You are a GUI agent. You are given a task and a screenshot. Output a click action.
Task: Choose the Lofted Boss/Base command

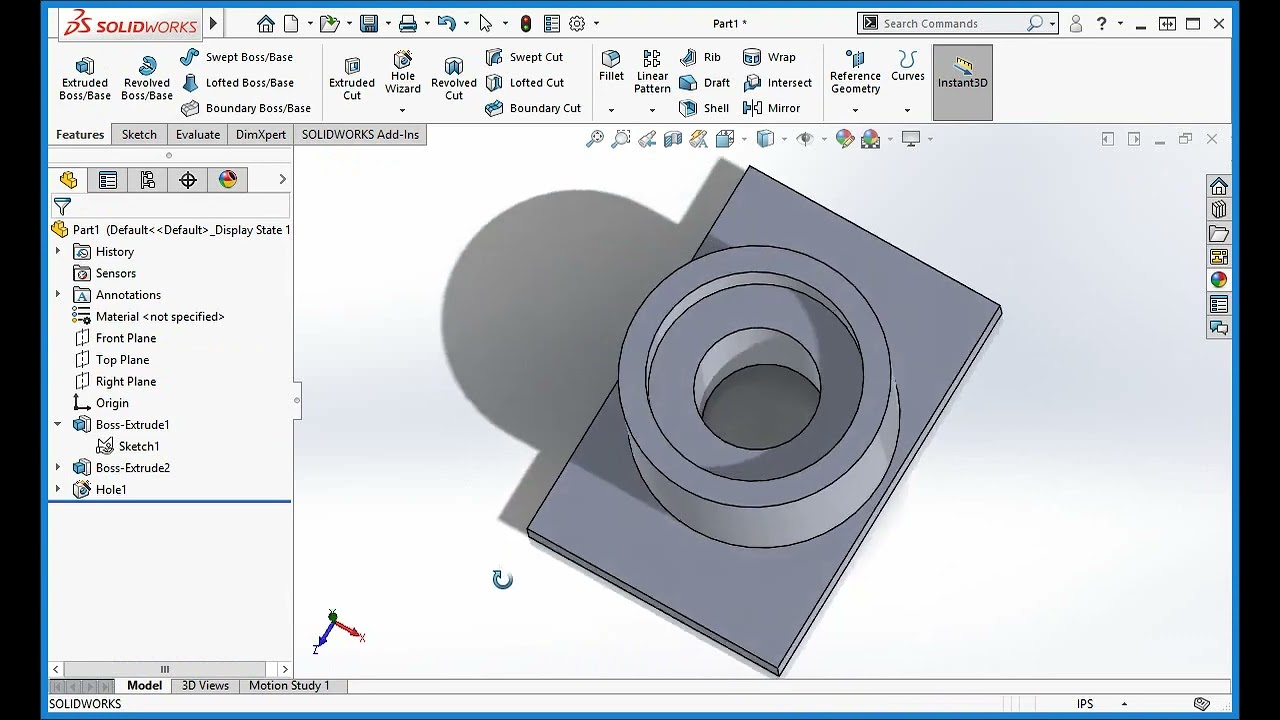(238, 83)
